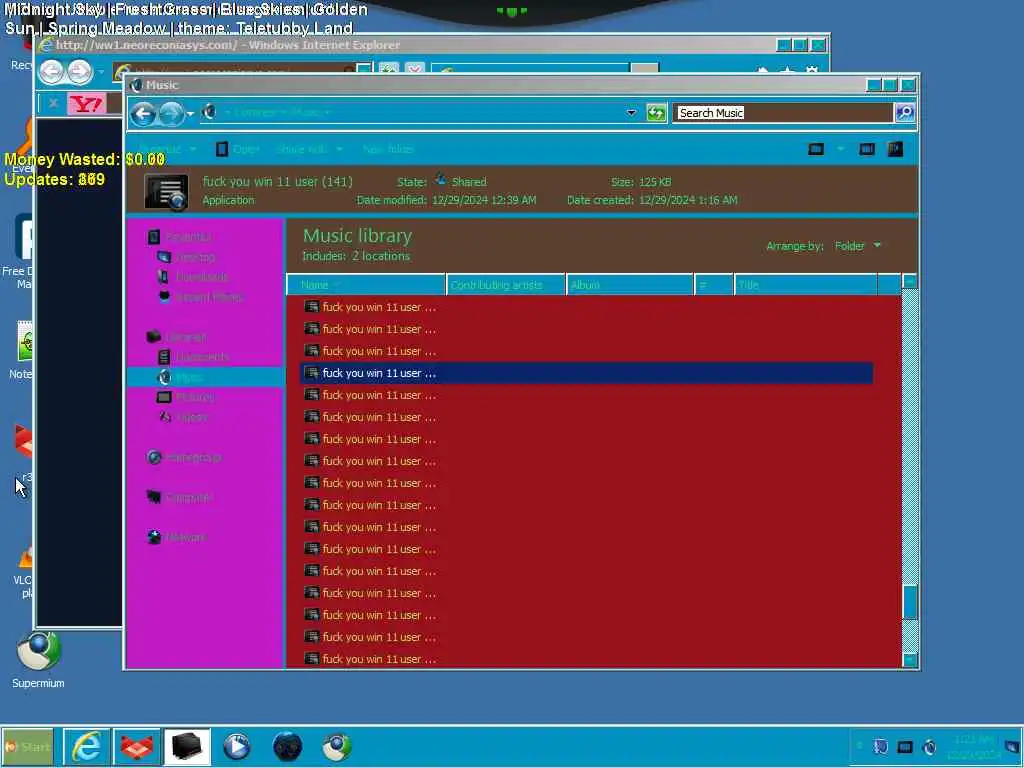Open the Documents library in the sidebar
This screenshot has height=768, width=1024.
point(202,357)
